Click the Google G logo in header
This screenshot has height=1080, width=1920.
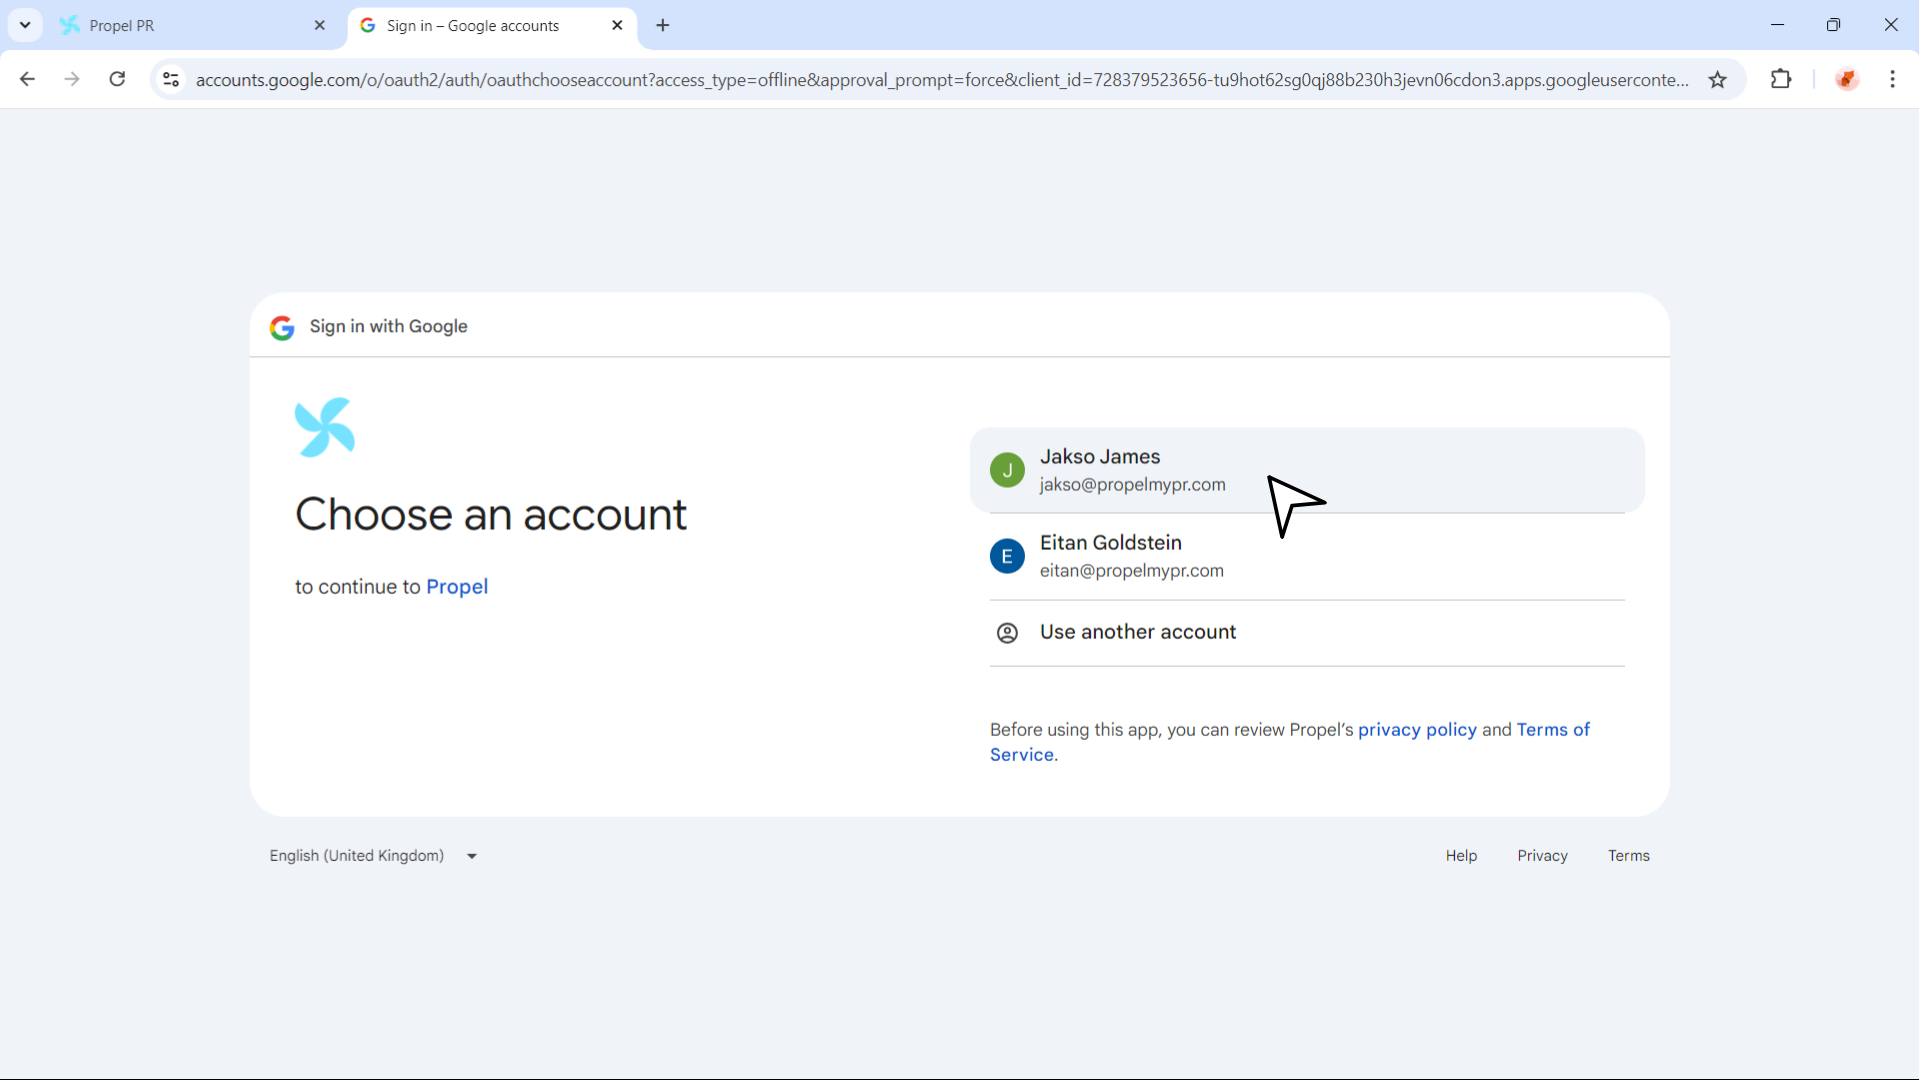pyautogui.click(x=282, y=328)
